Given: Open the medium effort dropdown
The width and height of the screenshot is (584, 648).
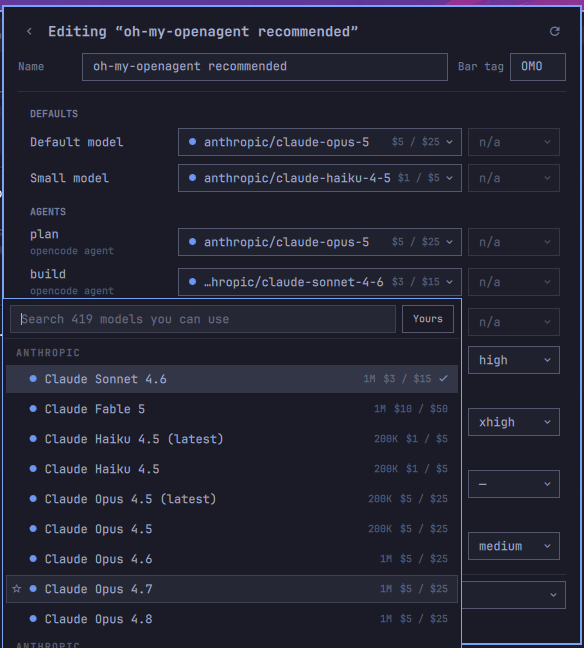Looking at the screenshot, I should (x=514, y=546).
